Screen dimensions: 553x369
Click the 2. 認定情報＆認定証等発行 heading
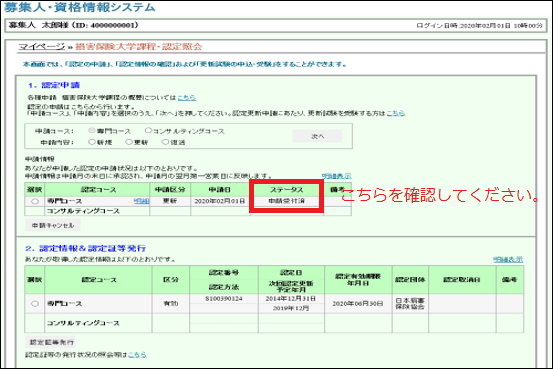point(85,248)
